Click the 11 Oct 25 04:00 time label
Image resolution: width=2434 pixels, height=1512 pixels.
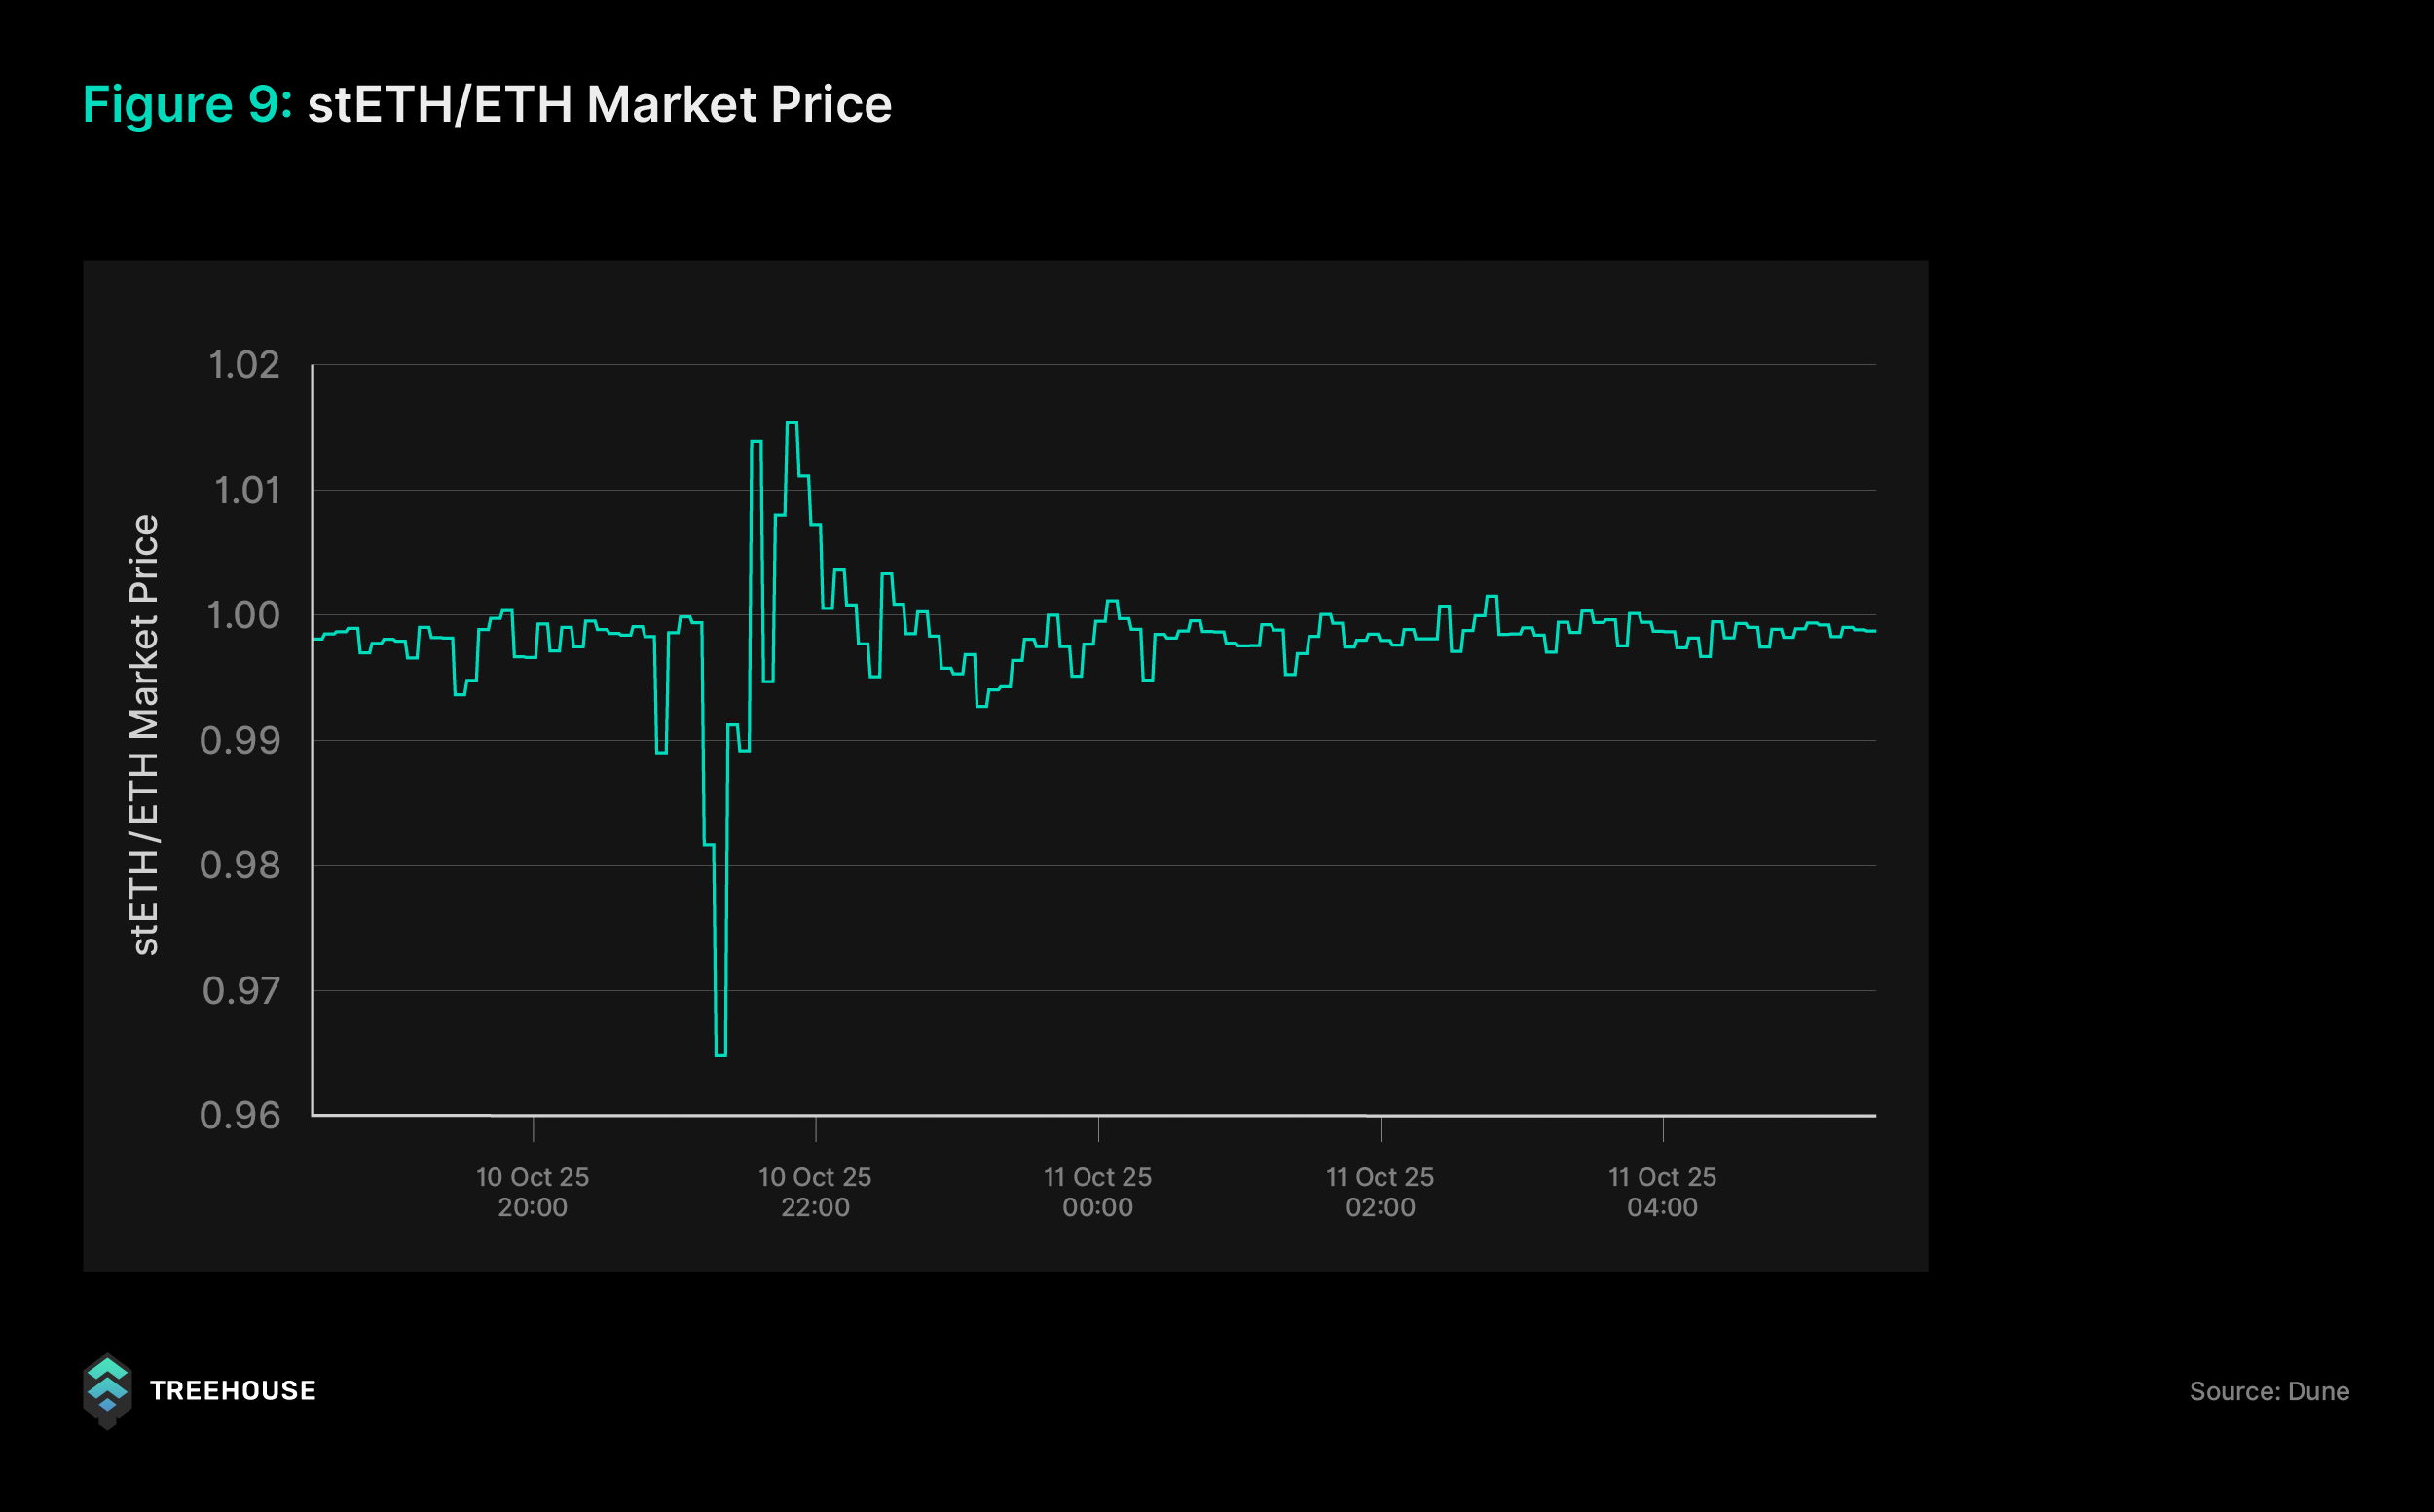click(x=1662, y=1192)
